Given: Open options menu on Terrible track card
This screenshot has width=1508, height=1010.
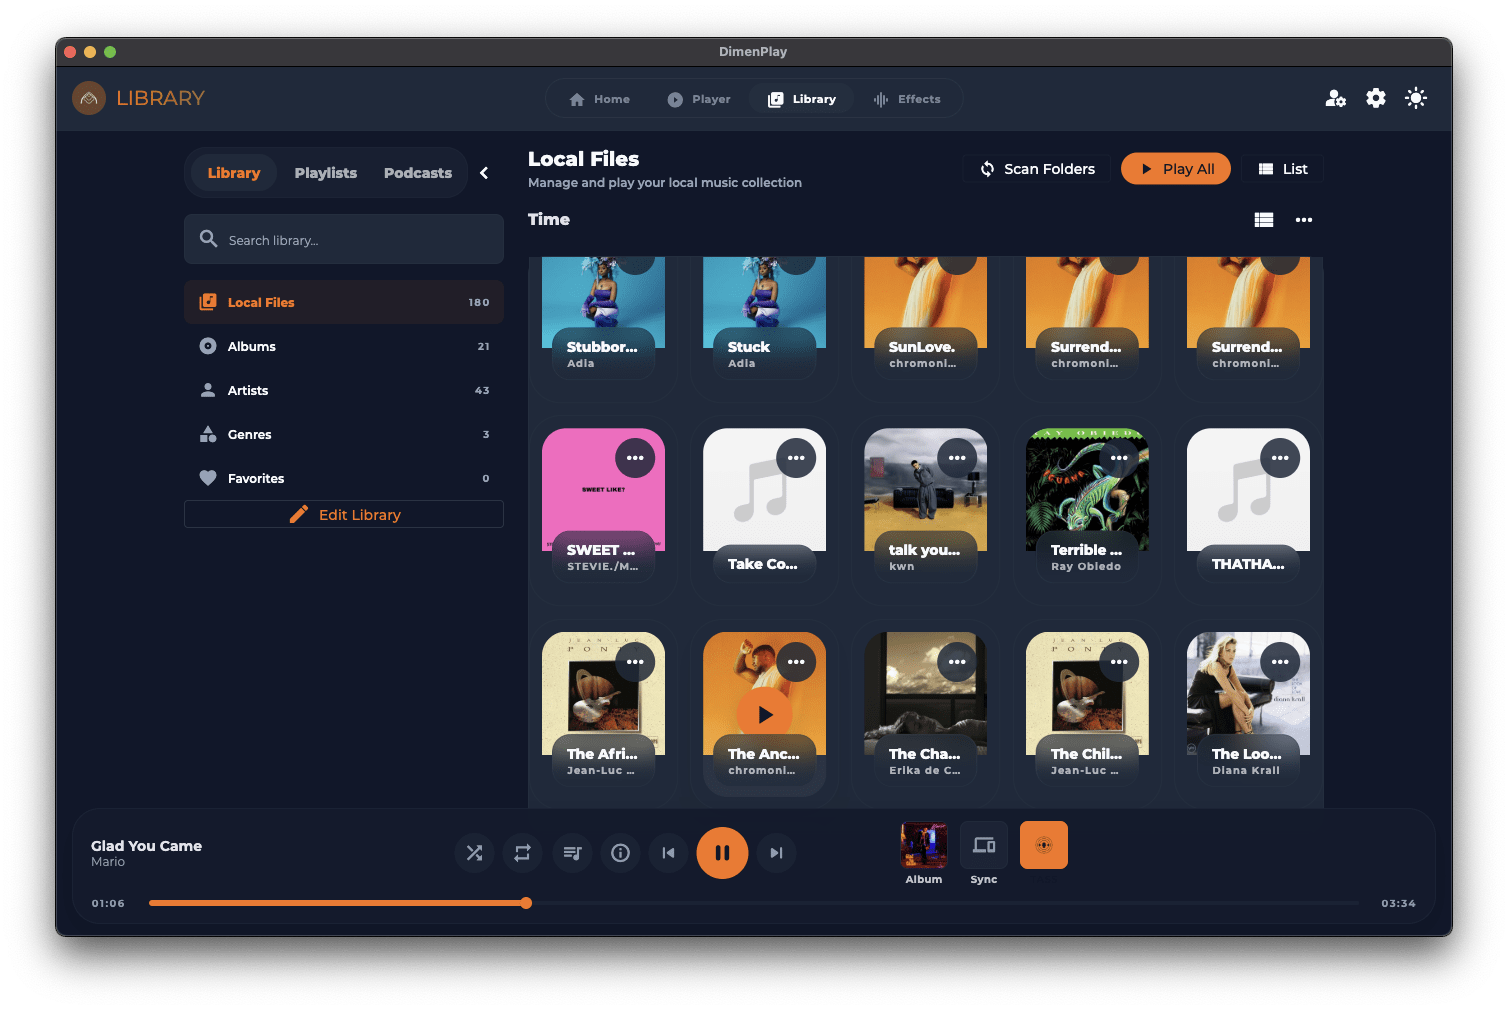Looking at the screenshot, I should (x=1119, y=458).
